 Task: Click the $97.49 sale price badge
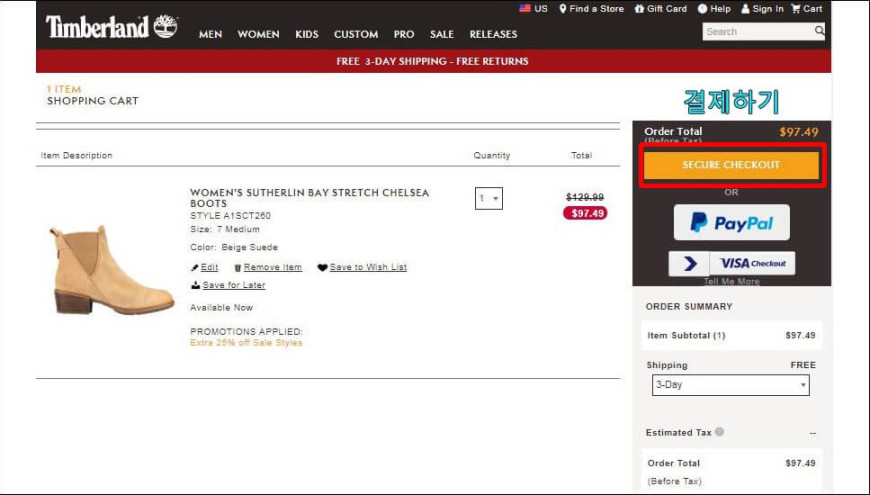coord(585,214)
